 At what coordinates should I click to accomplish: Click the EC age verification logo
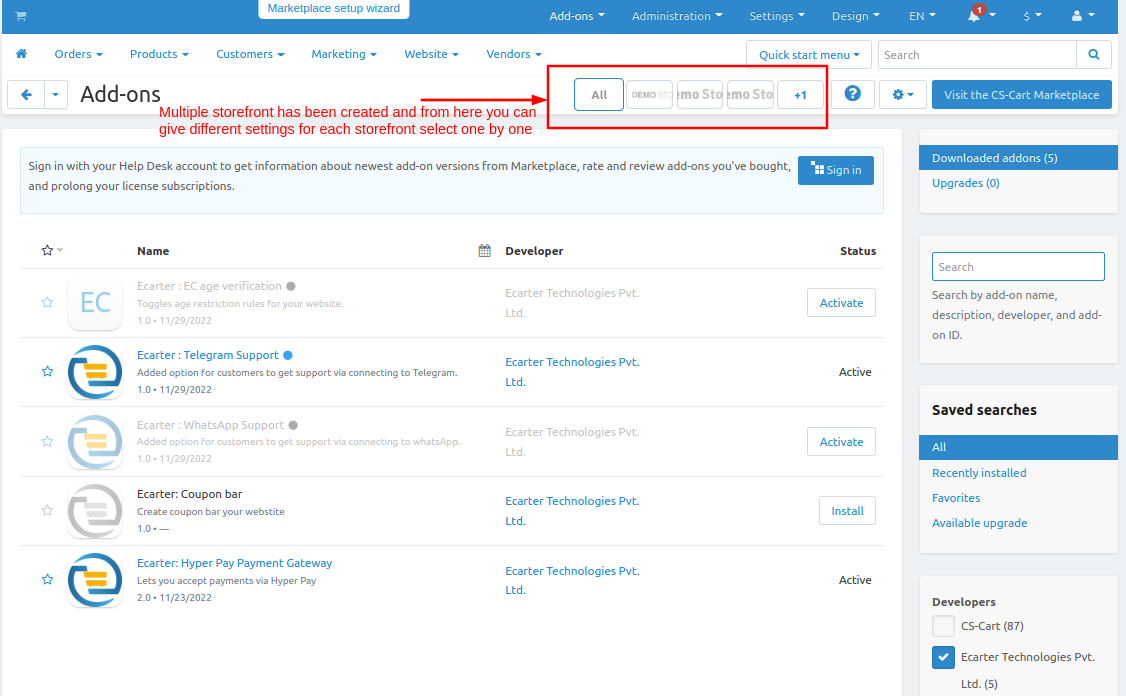(95, 302)
